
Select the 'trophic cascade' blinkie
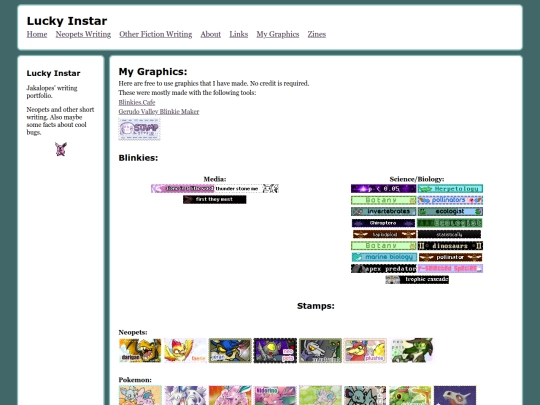[417, 279]
